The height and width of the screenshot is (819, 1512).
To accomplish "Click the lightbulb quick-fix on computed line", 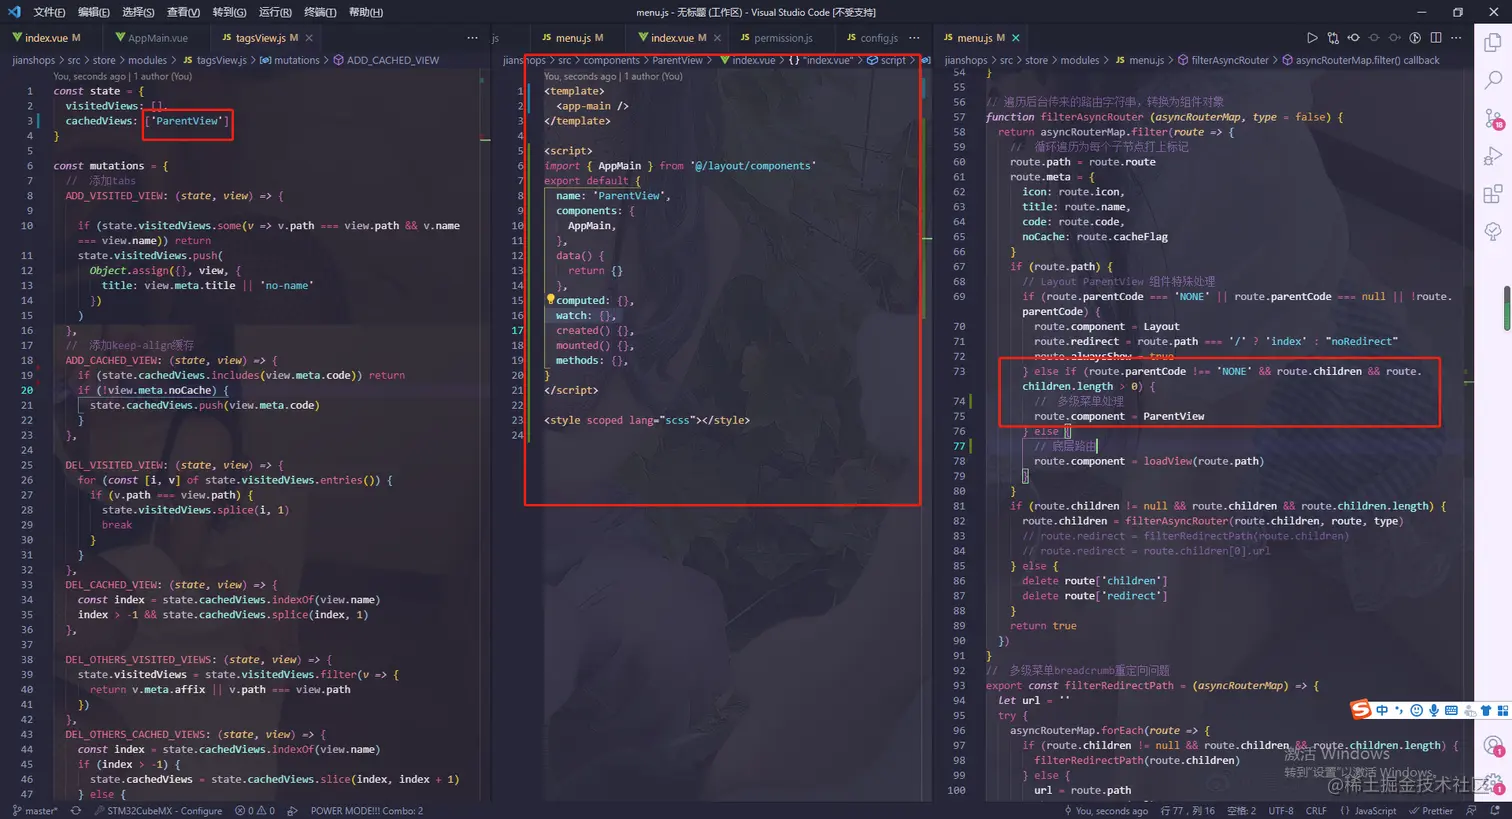I will (x=550, y=299).
